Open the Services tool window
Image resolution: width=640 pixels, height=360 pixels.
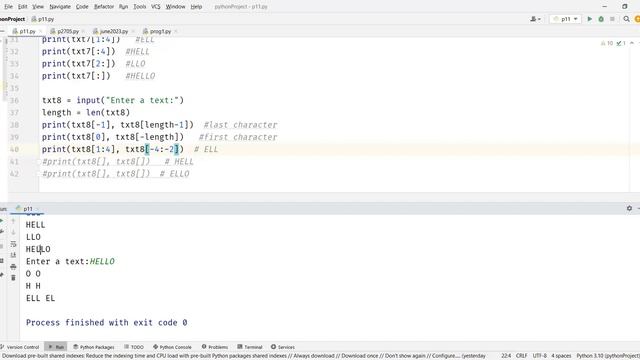coord(282,347)
